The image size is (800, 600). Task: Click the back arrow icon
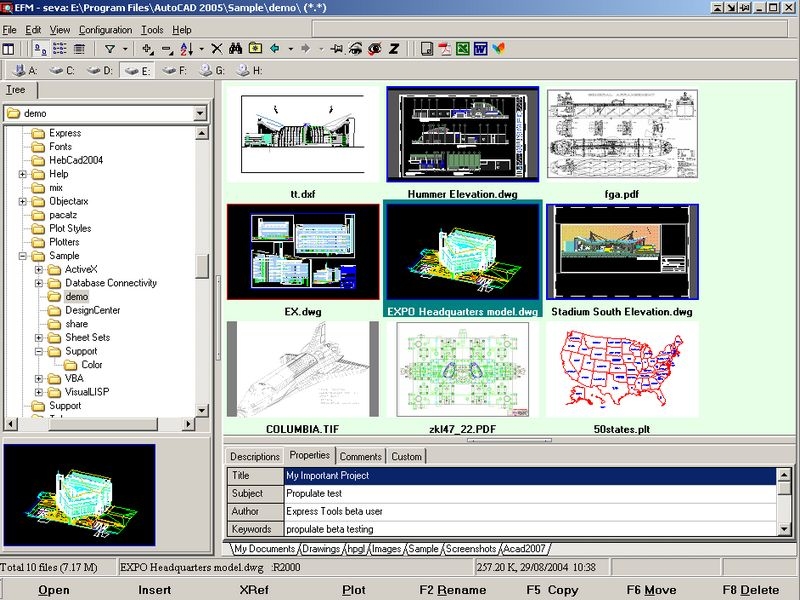275,49
